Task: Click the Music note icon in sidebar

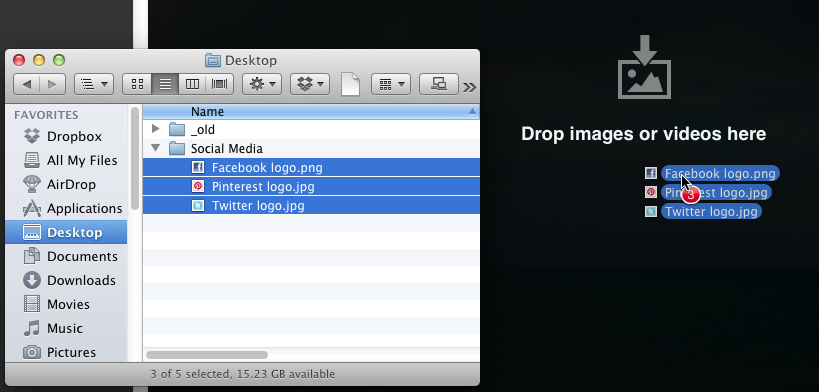Action: tap(32, 328)
